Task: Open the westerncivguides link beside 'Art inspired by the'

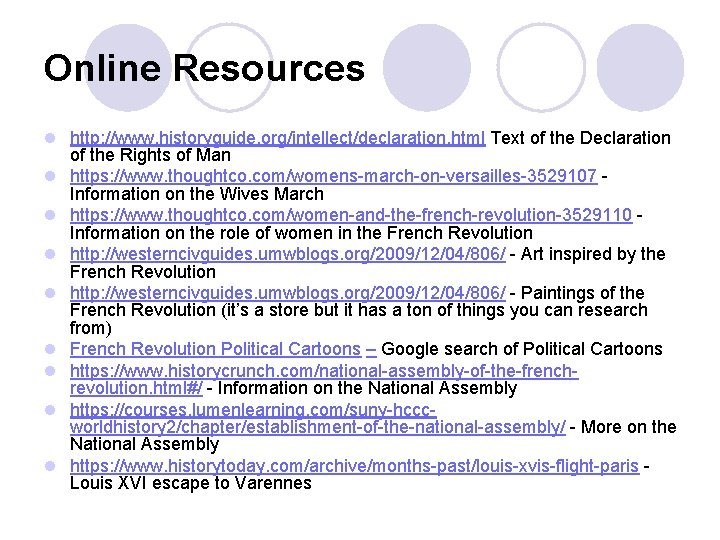Action: click(x=287, y=254)
